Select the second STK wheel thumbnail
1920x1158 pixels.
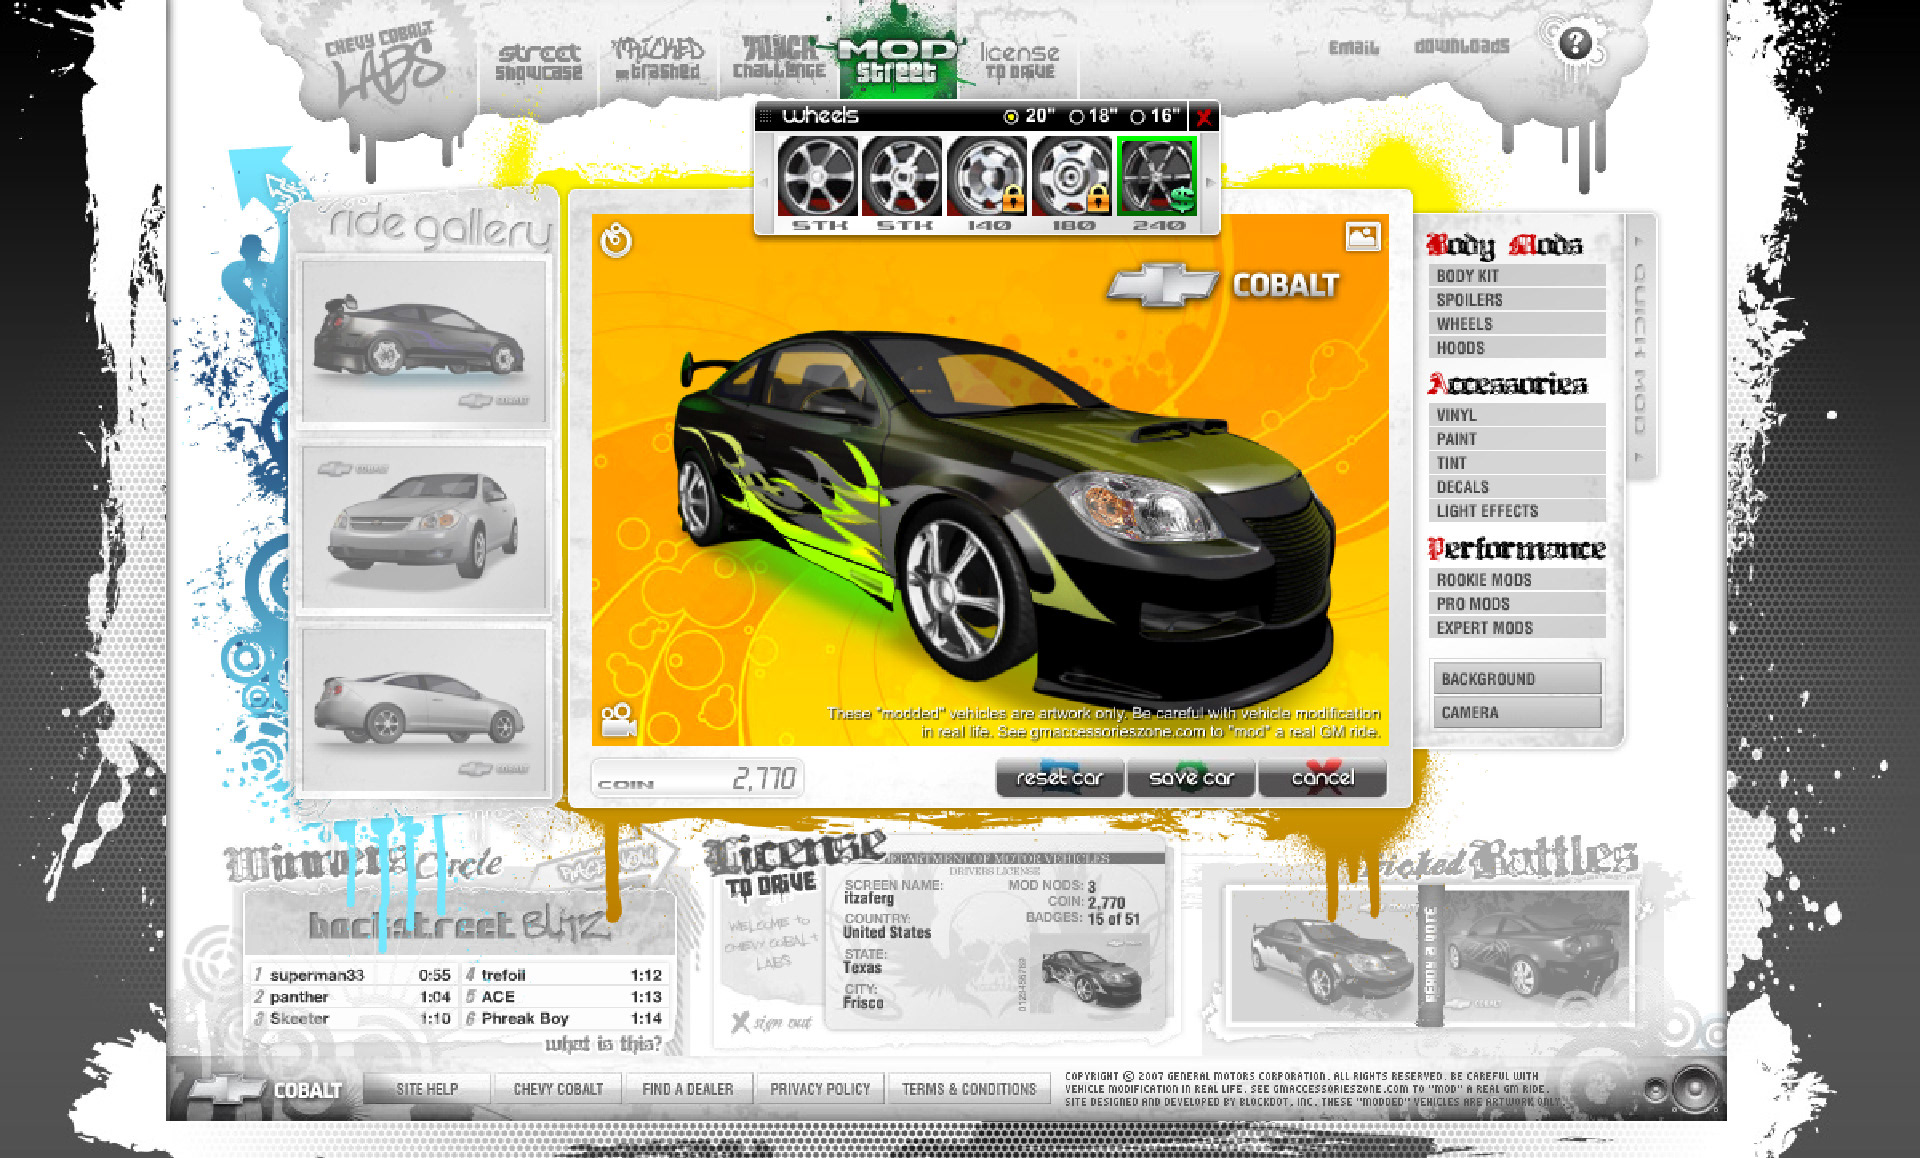click(903, 177)
